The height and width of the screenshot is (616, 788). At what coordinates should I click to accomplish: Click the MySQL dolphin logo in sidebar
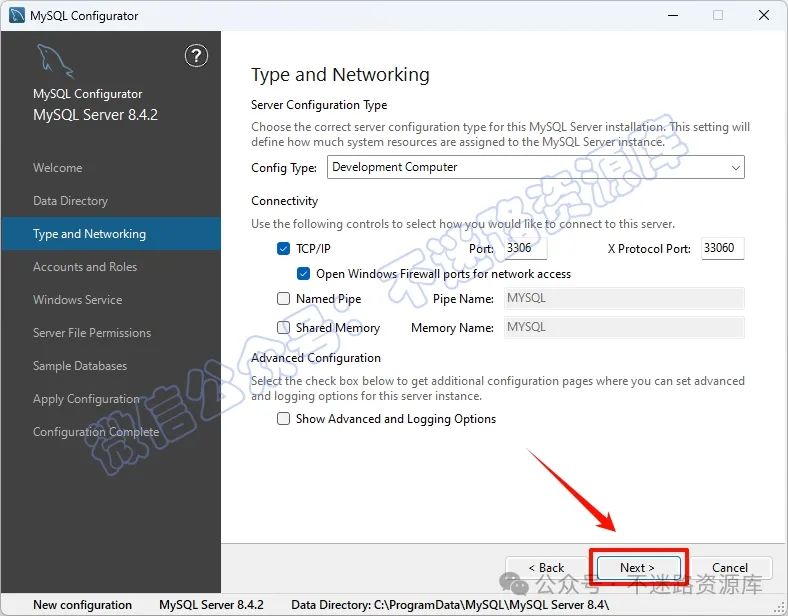coord(55,61)
